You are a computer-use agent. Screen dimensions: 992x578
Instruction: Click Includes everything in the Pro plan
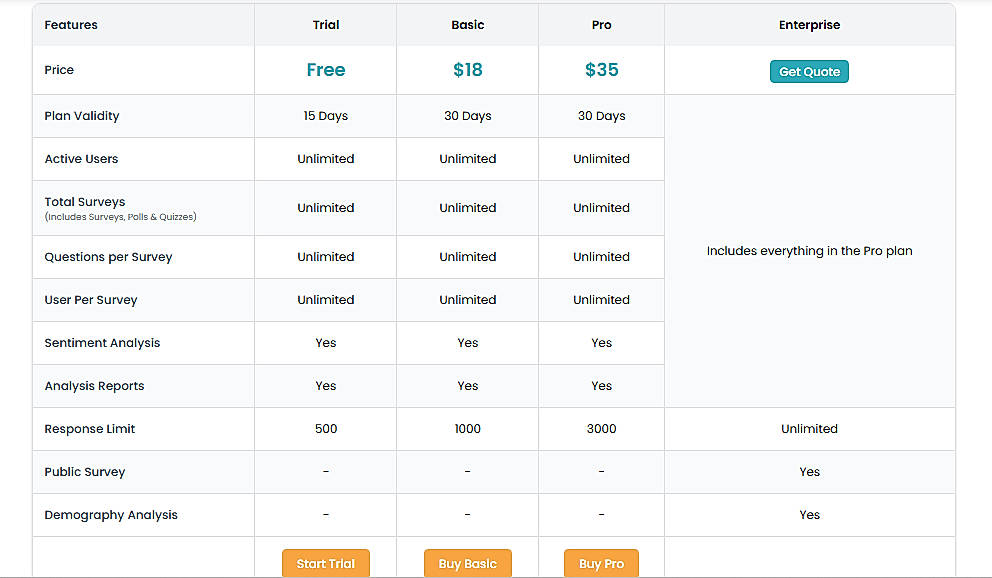[809, 251]
